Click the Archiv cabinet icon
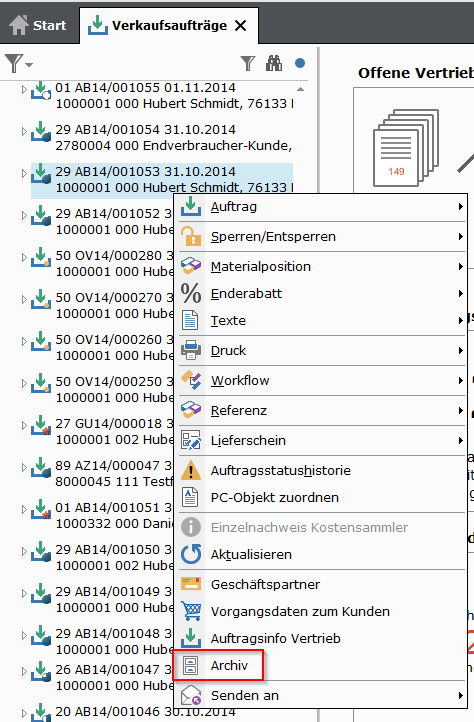The width and height of the screenshot is (474, 722). coord(190,665)
